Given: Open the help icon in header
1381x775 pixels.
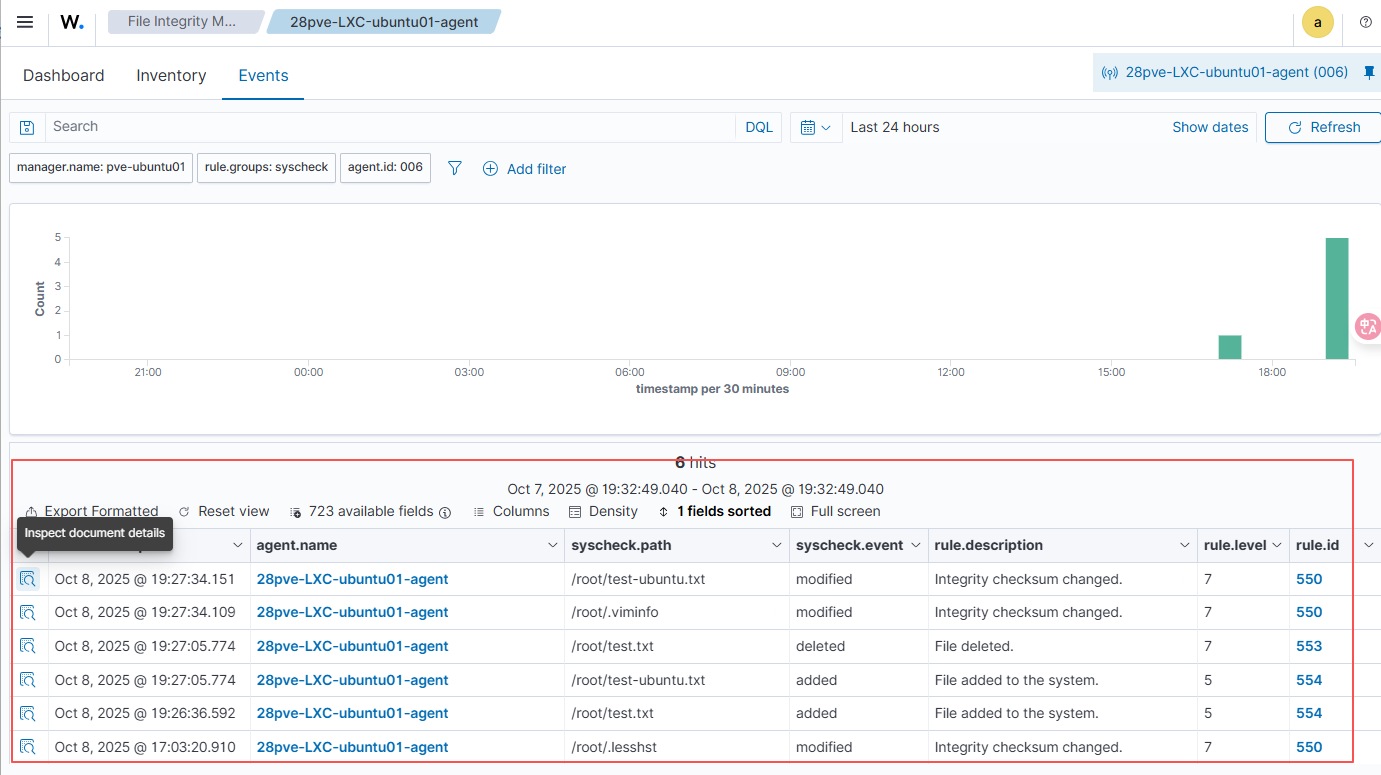Looking at the screenshot, I should (x=1365, y=22).
